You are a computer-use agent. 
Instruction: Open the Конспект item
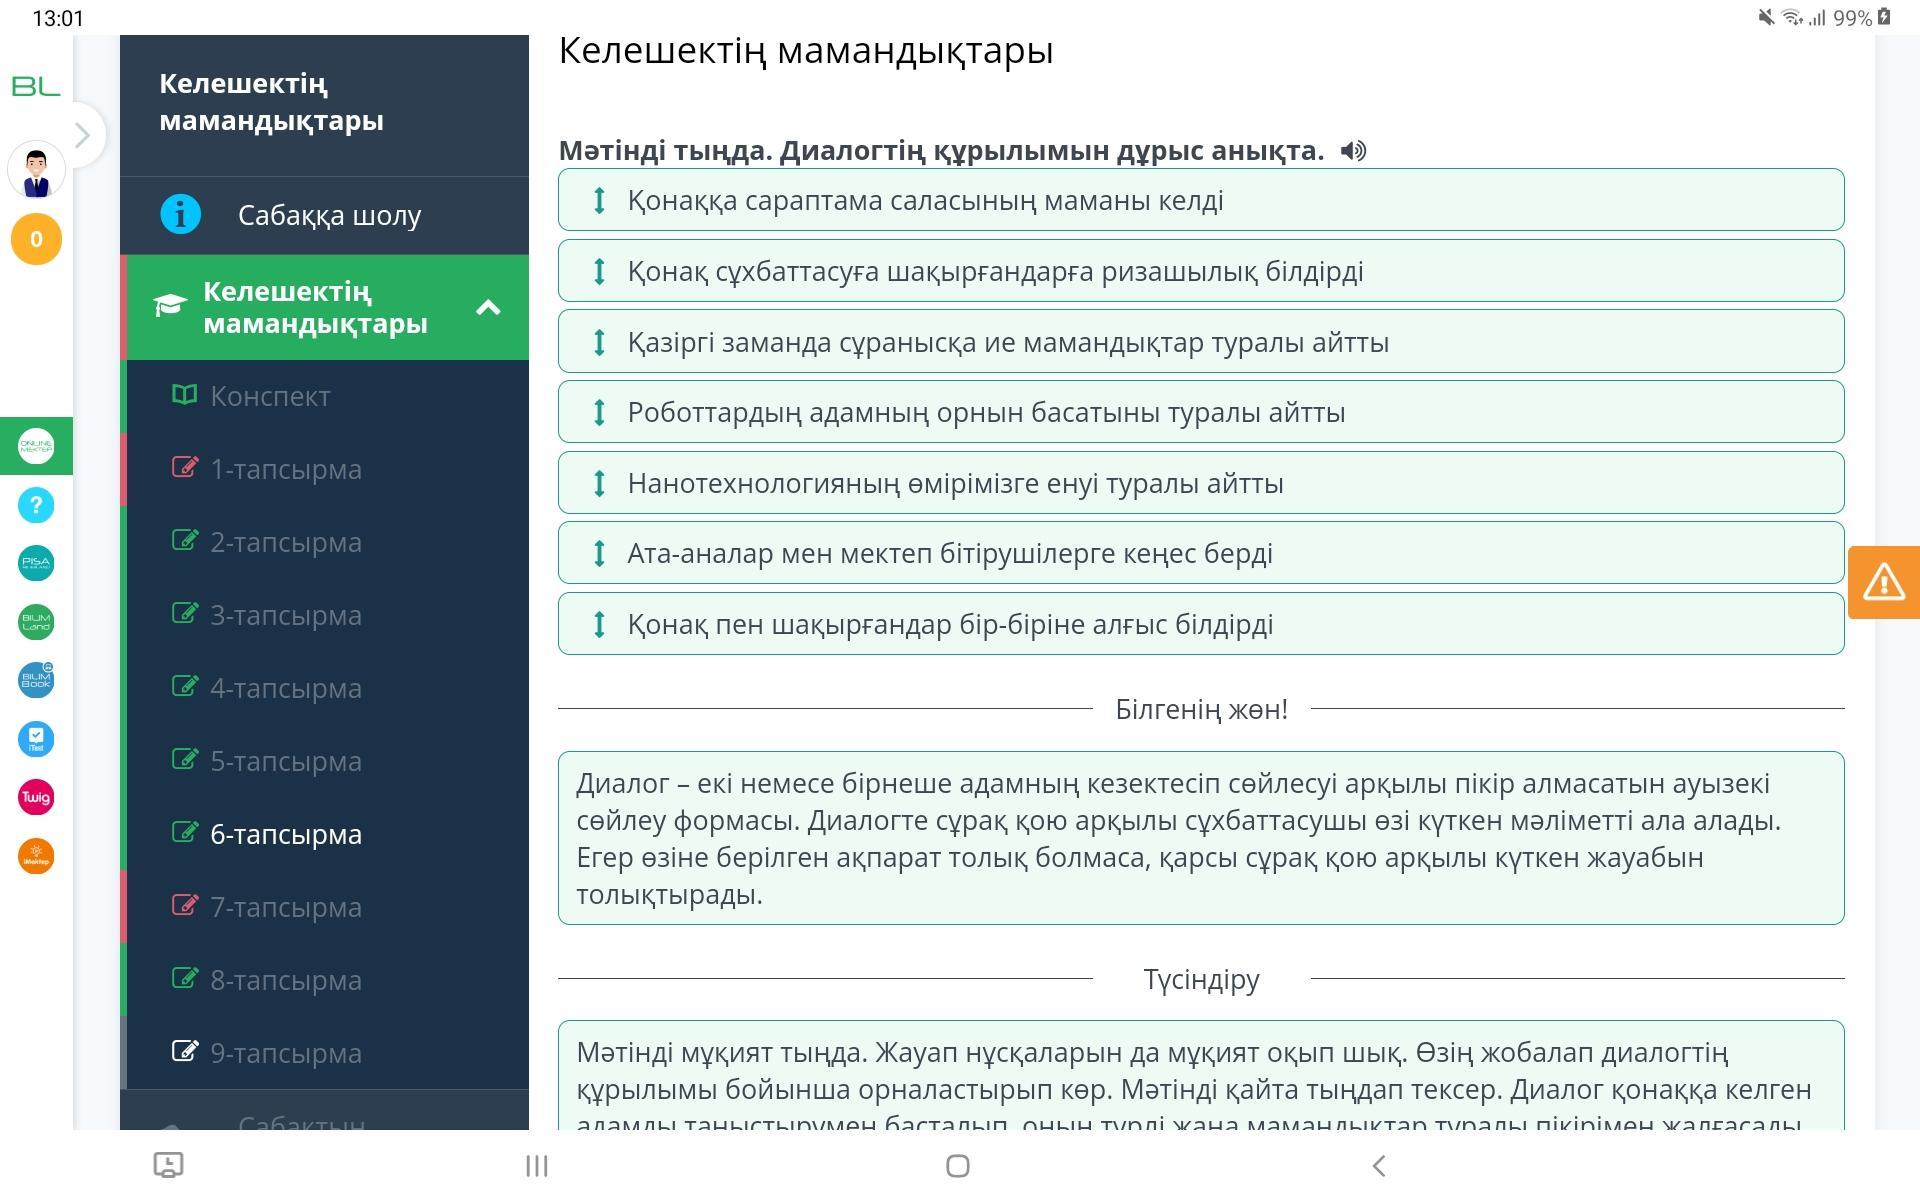click(x=270, y=396)
